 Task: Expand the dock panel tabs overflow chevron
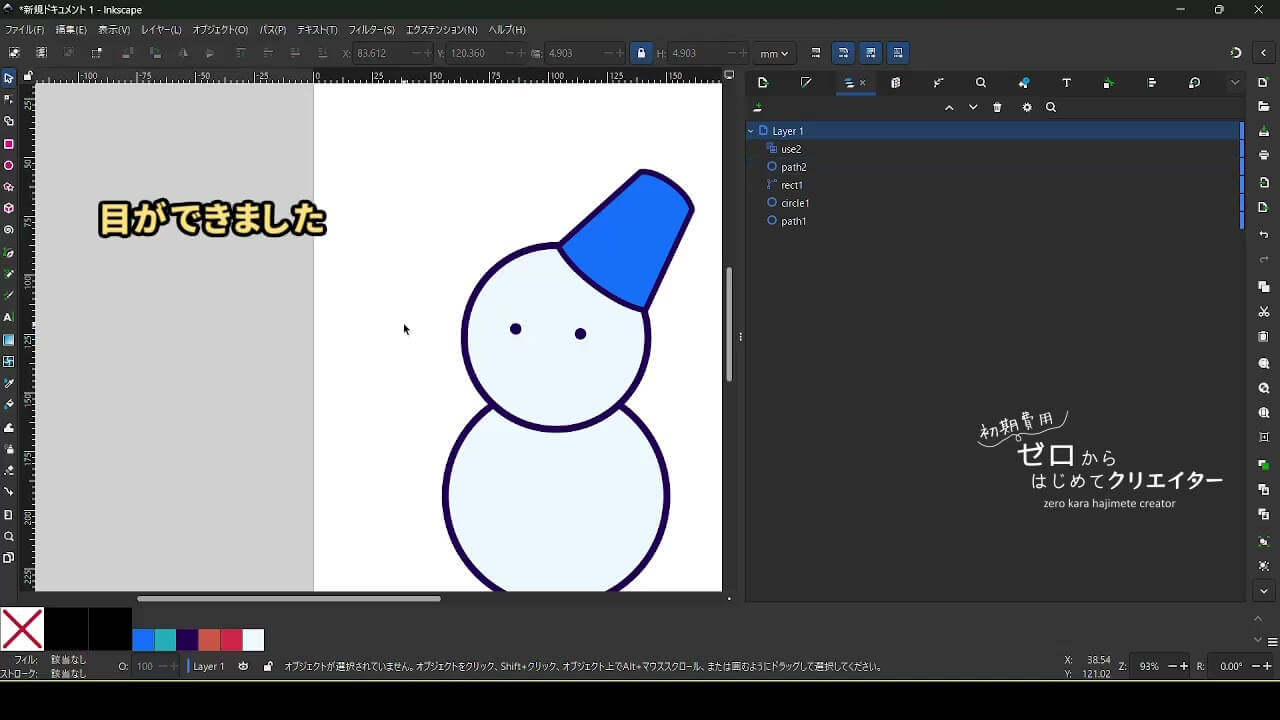[1235, 83]
